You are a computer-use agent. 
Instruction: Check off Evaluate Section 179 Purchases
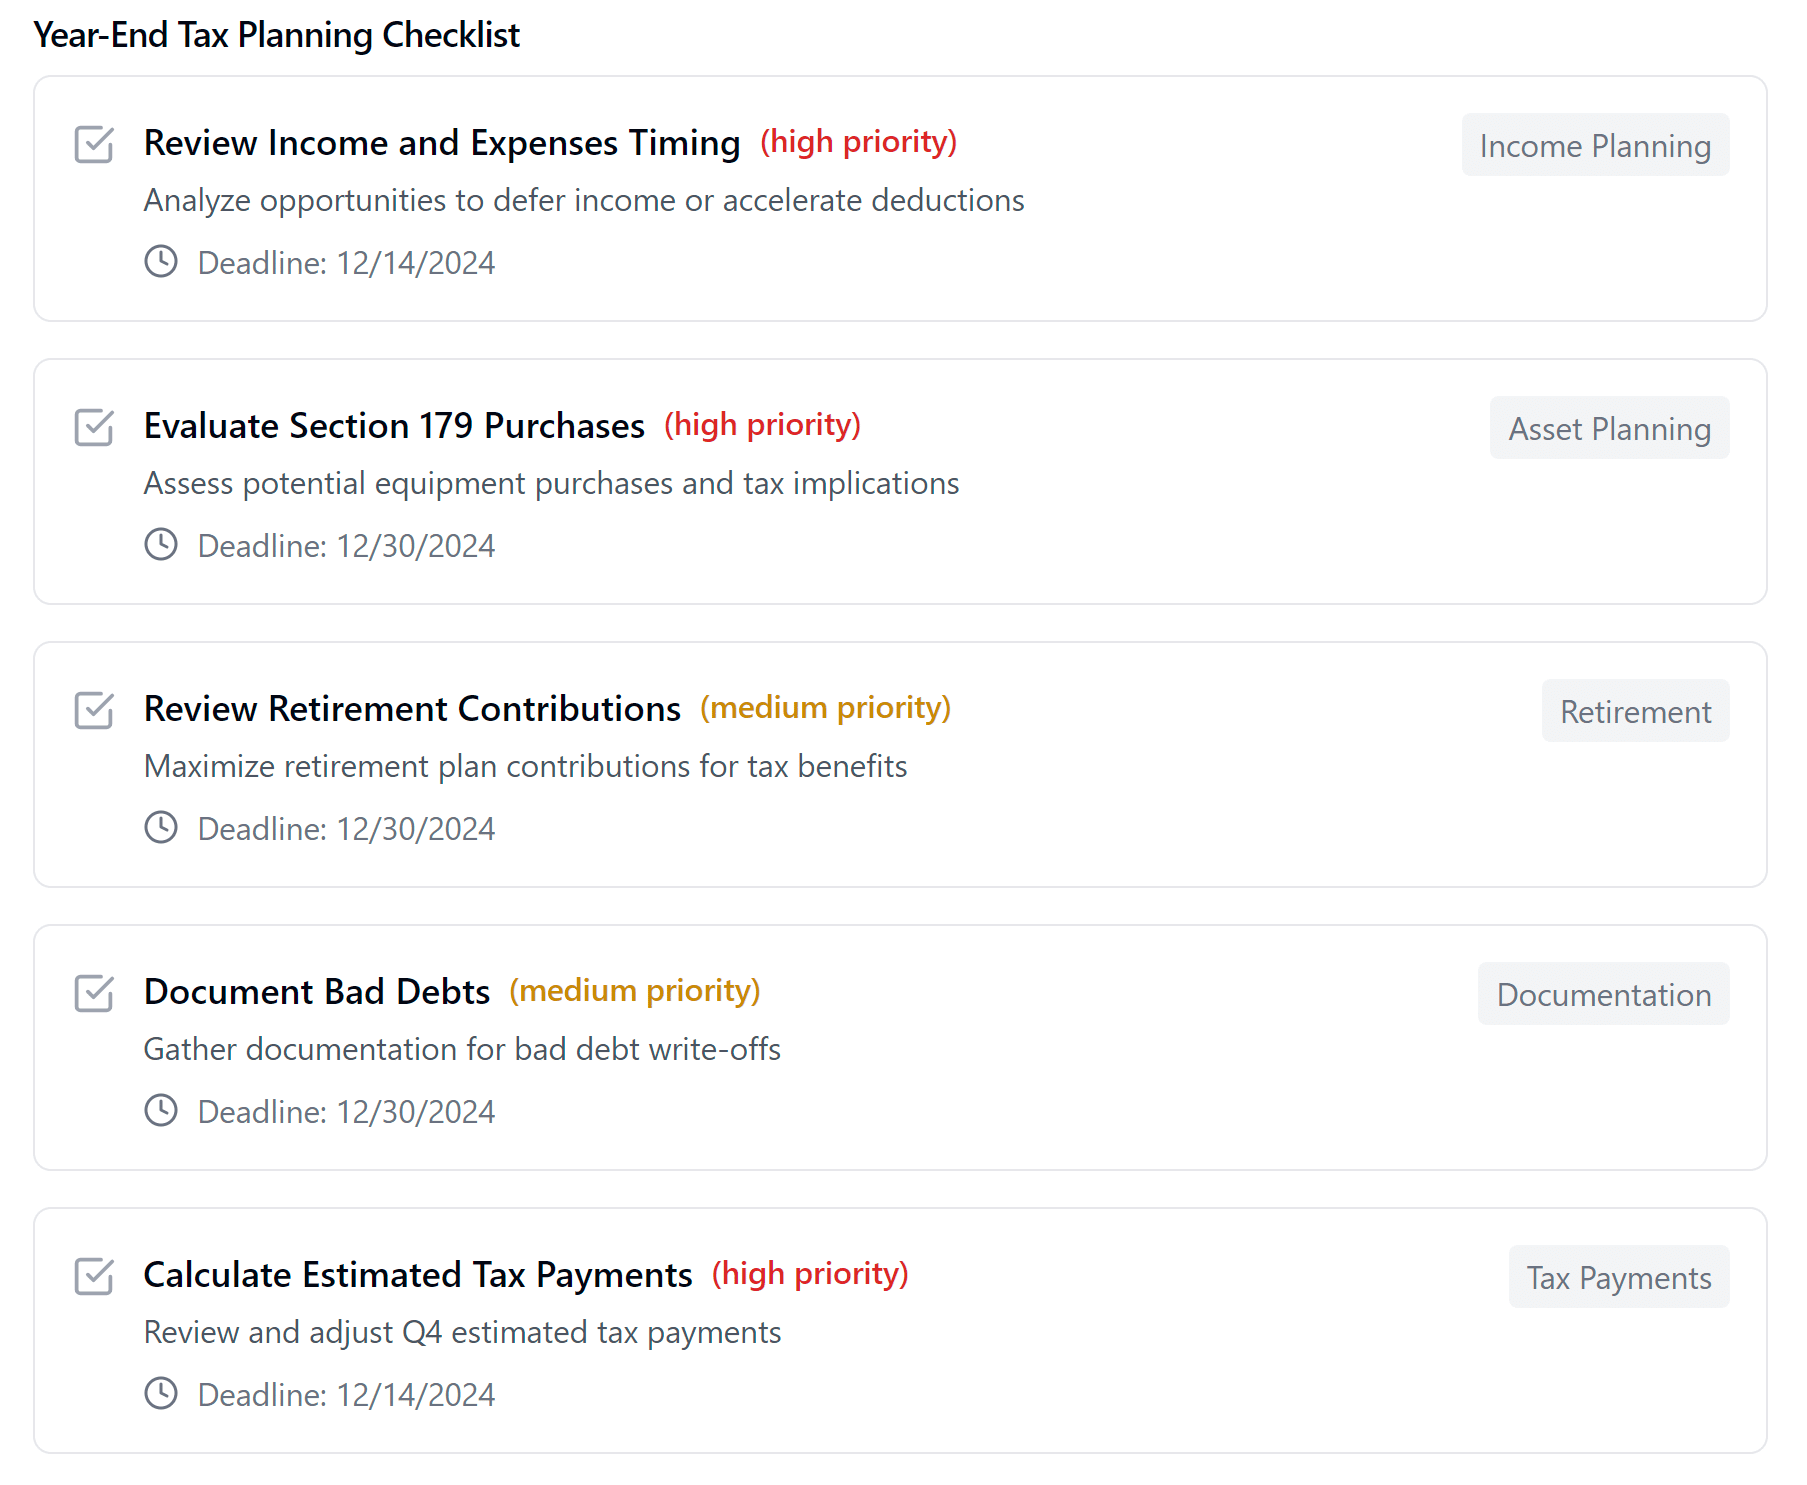point(94,427)
